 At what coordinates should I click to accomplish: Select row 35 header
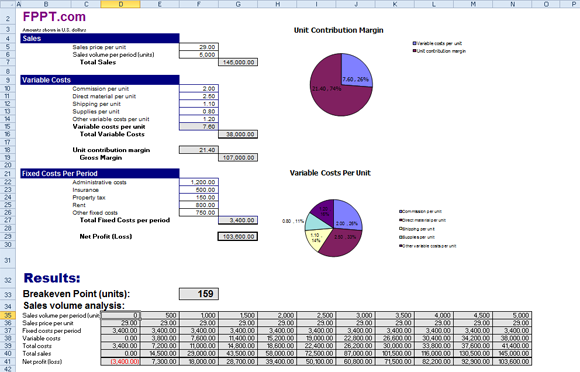tap(7, 315)
